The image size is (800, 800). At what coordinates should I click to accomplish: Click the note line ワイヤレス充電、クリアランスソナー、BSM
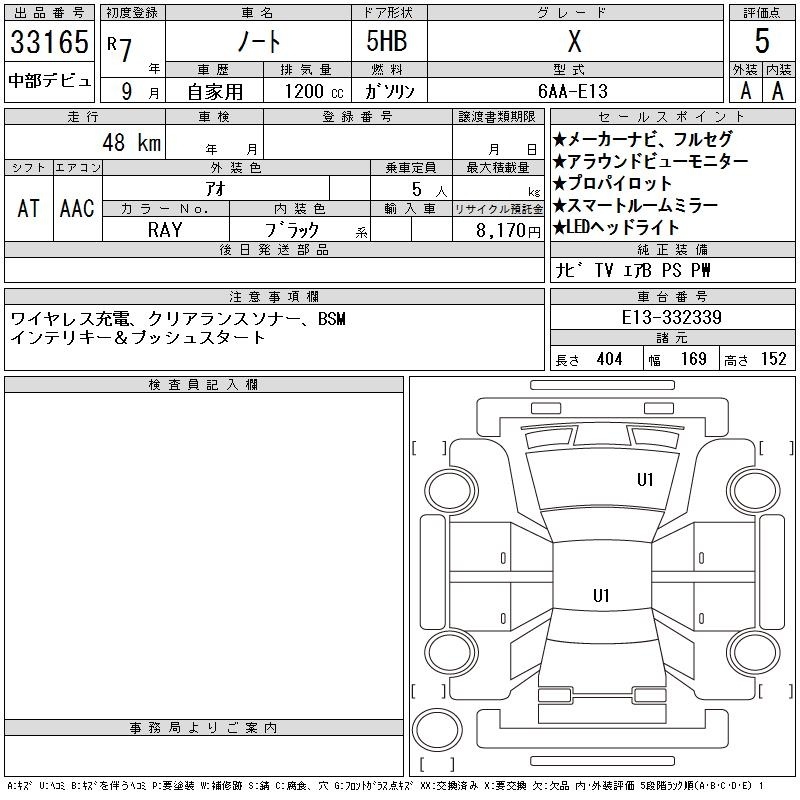178,319
